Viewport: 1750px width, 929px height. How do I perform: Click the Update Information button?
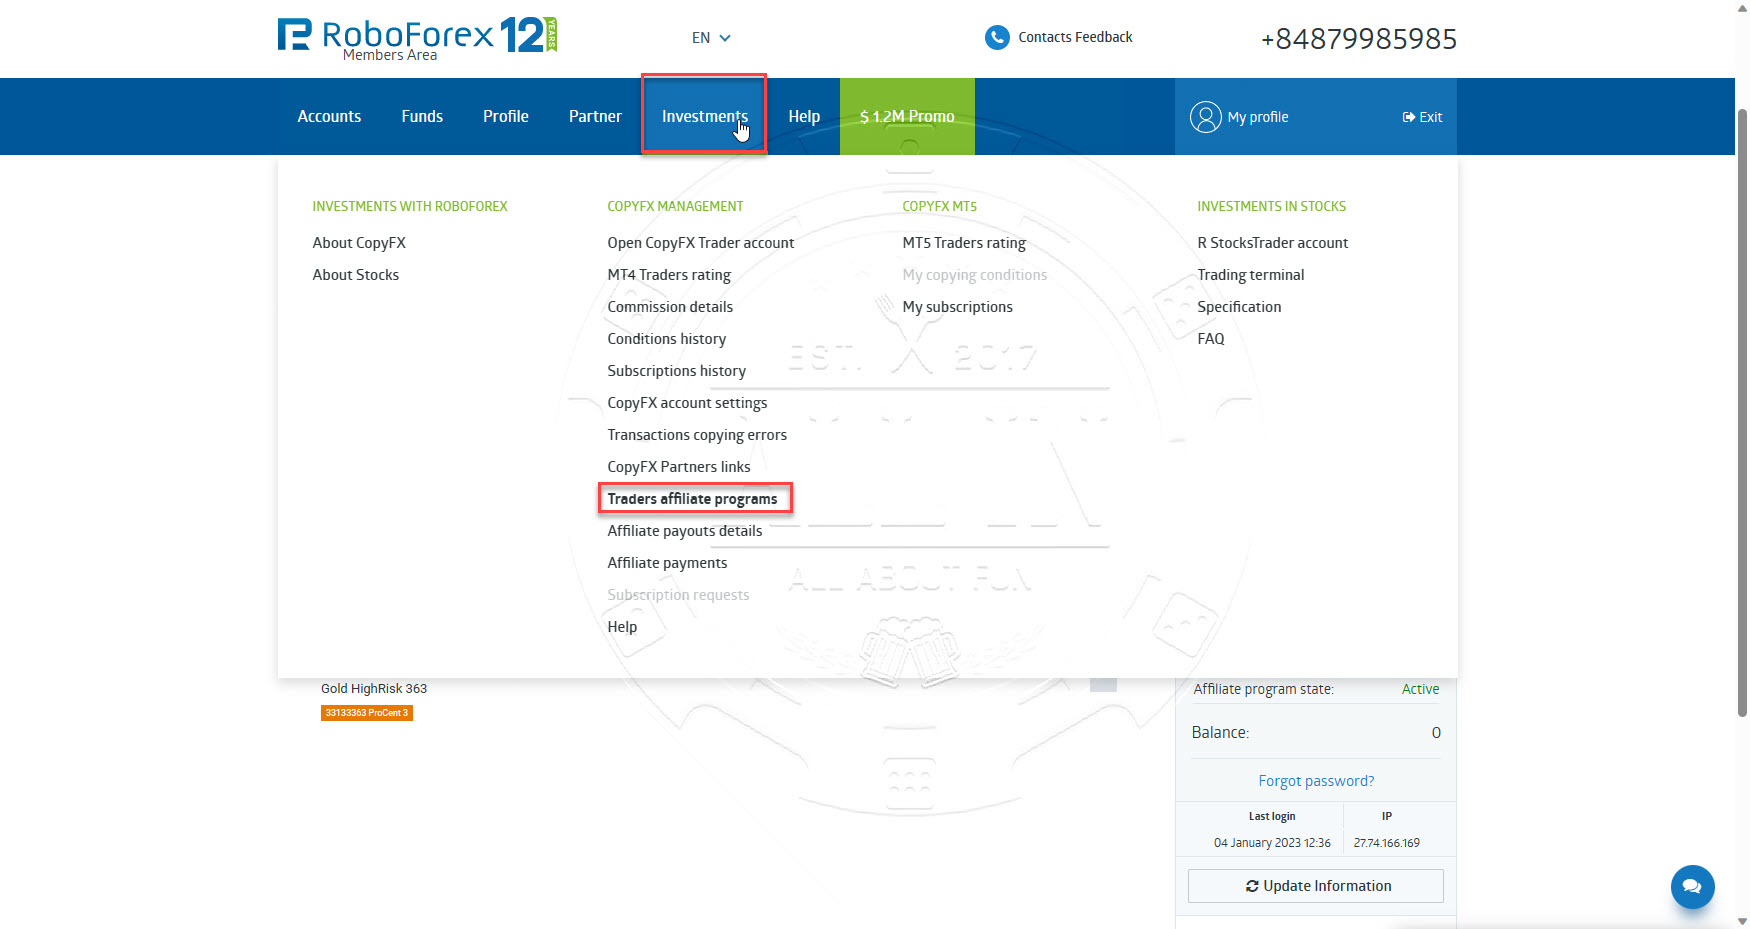click(1316, 886)
